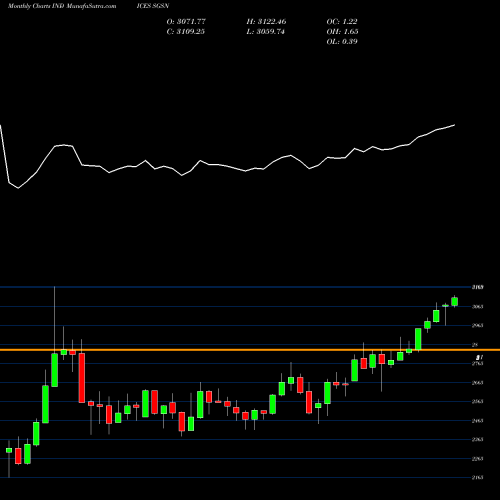Select the close value C: 3109.25
The image size is (500, 500).
point(186,32)
